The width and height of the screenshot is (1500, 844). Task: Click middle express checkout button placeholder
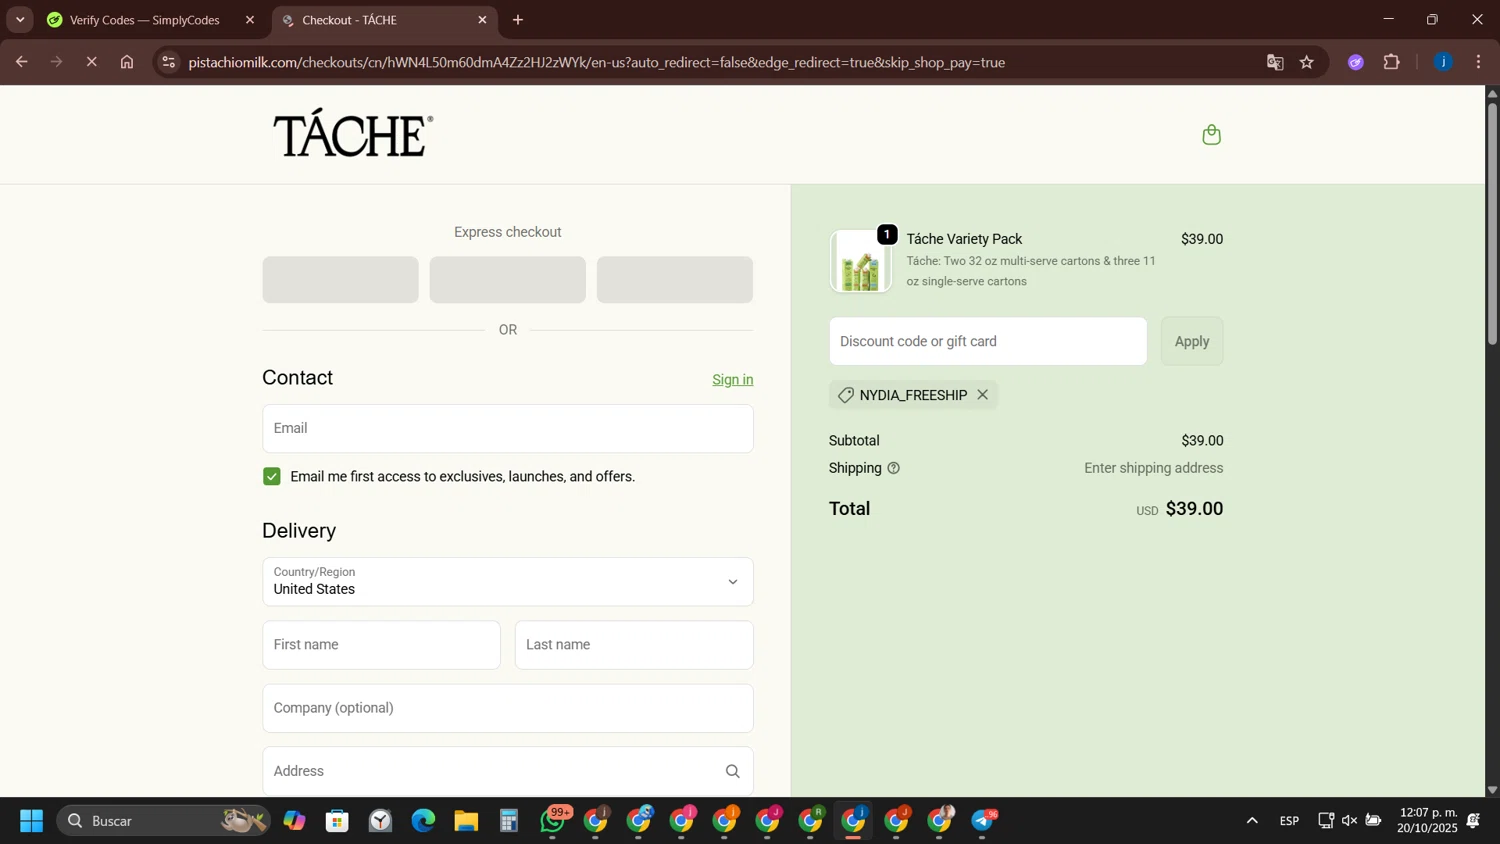(508, 280)
